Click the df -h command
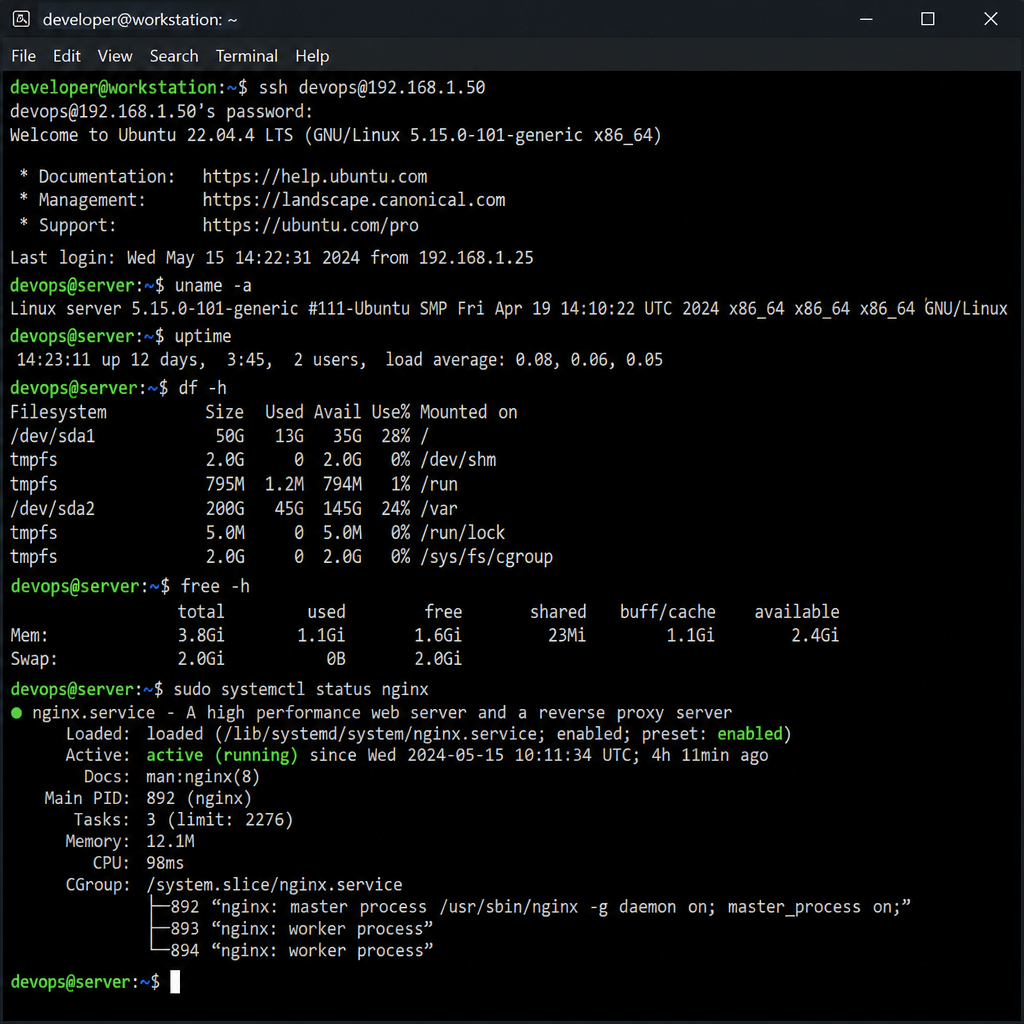 click(x=202, y=388)
